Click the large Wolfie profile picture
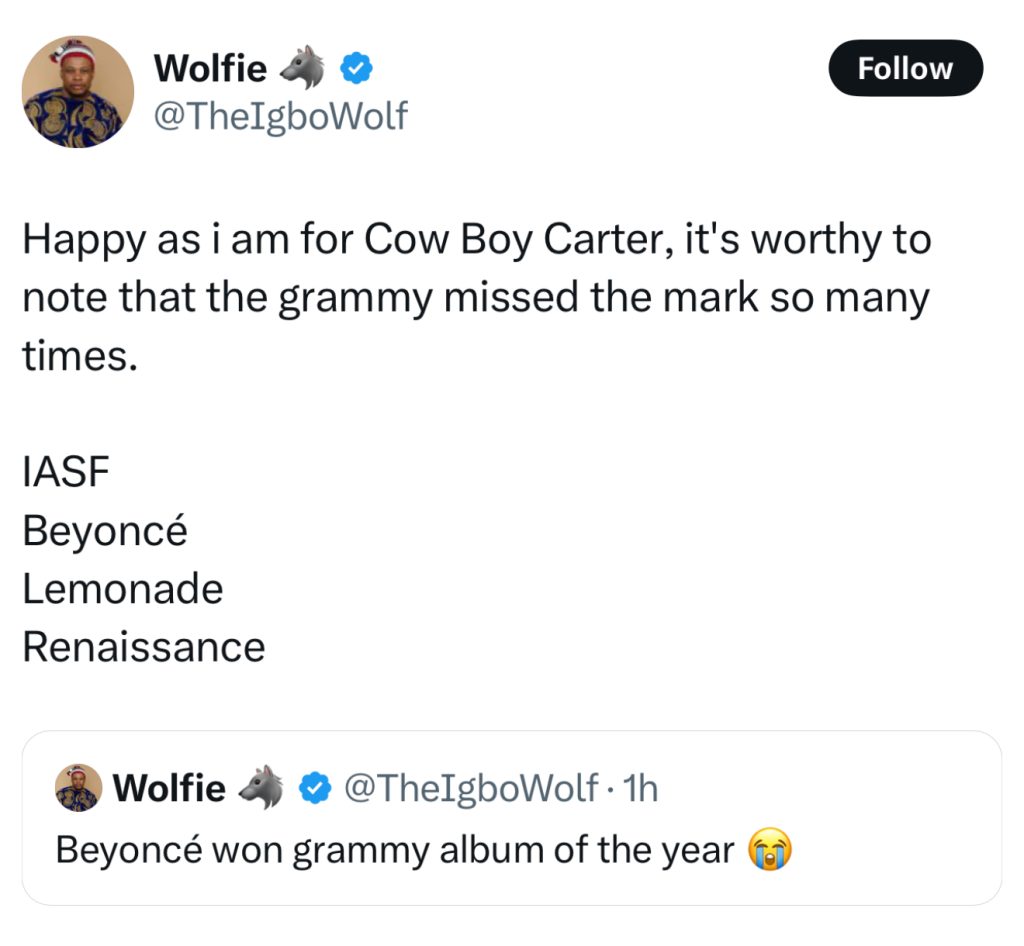The height and width of the screenshot is (946, 1024). [x=78, y=92]
